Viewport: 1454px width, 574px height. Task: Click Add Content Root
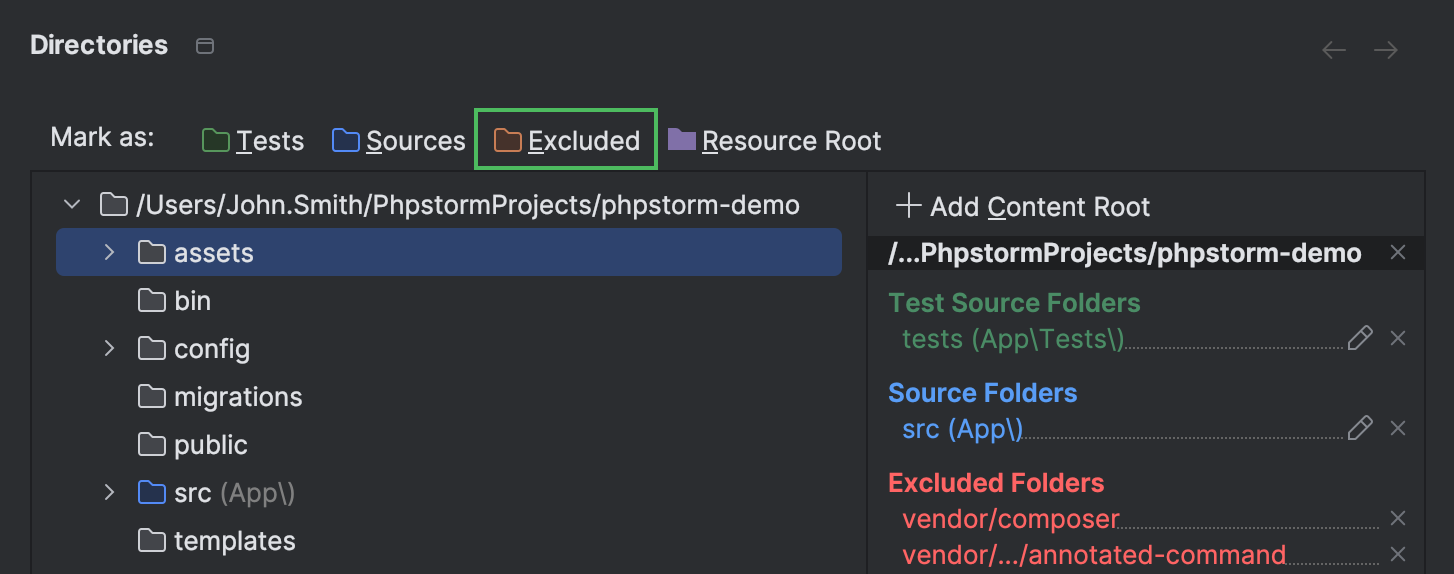click(x=1023, y=207)
